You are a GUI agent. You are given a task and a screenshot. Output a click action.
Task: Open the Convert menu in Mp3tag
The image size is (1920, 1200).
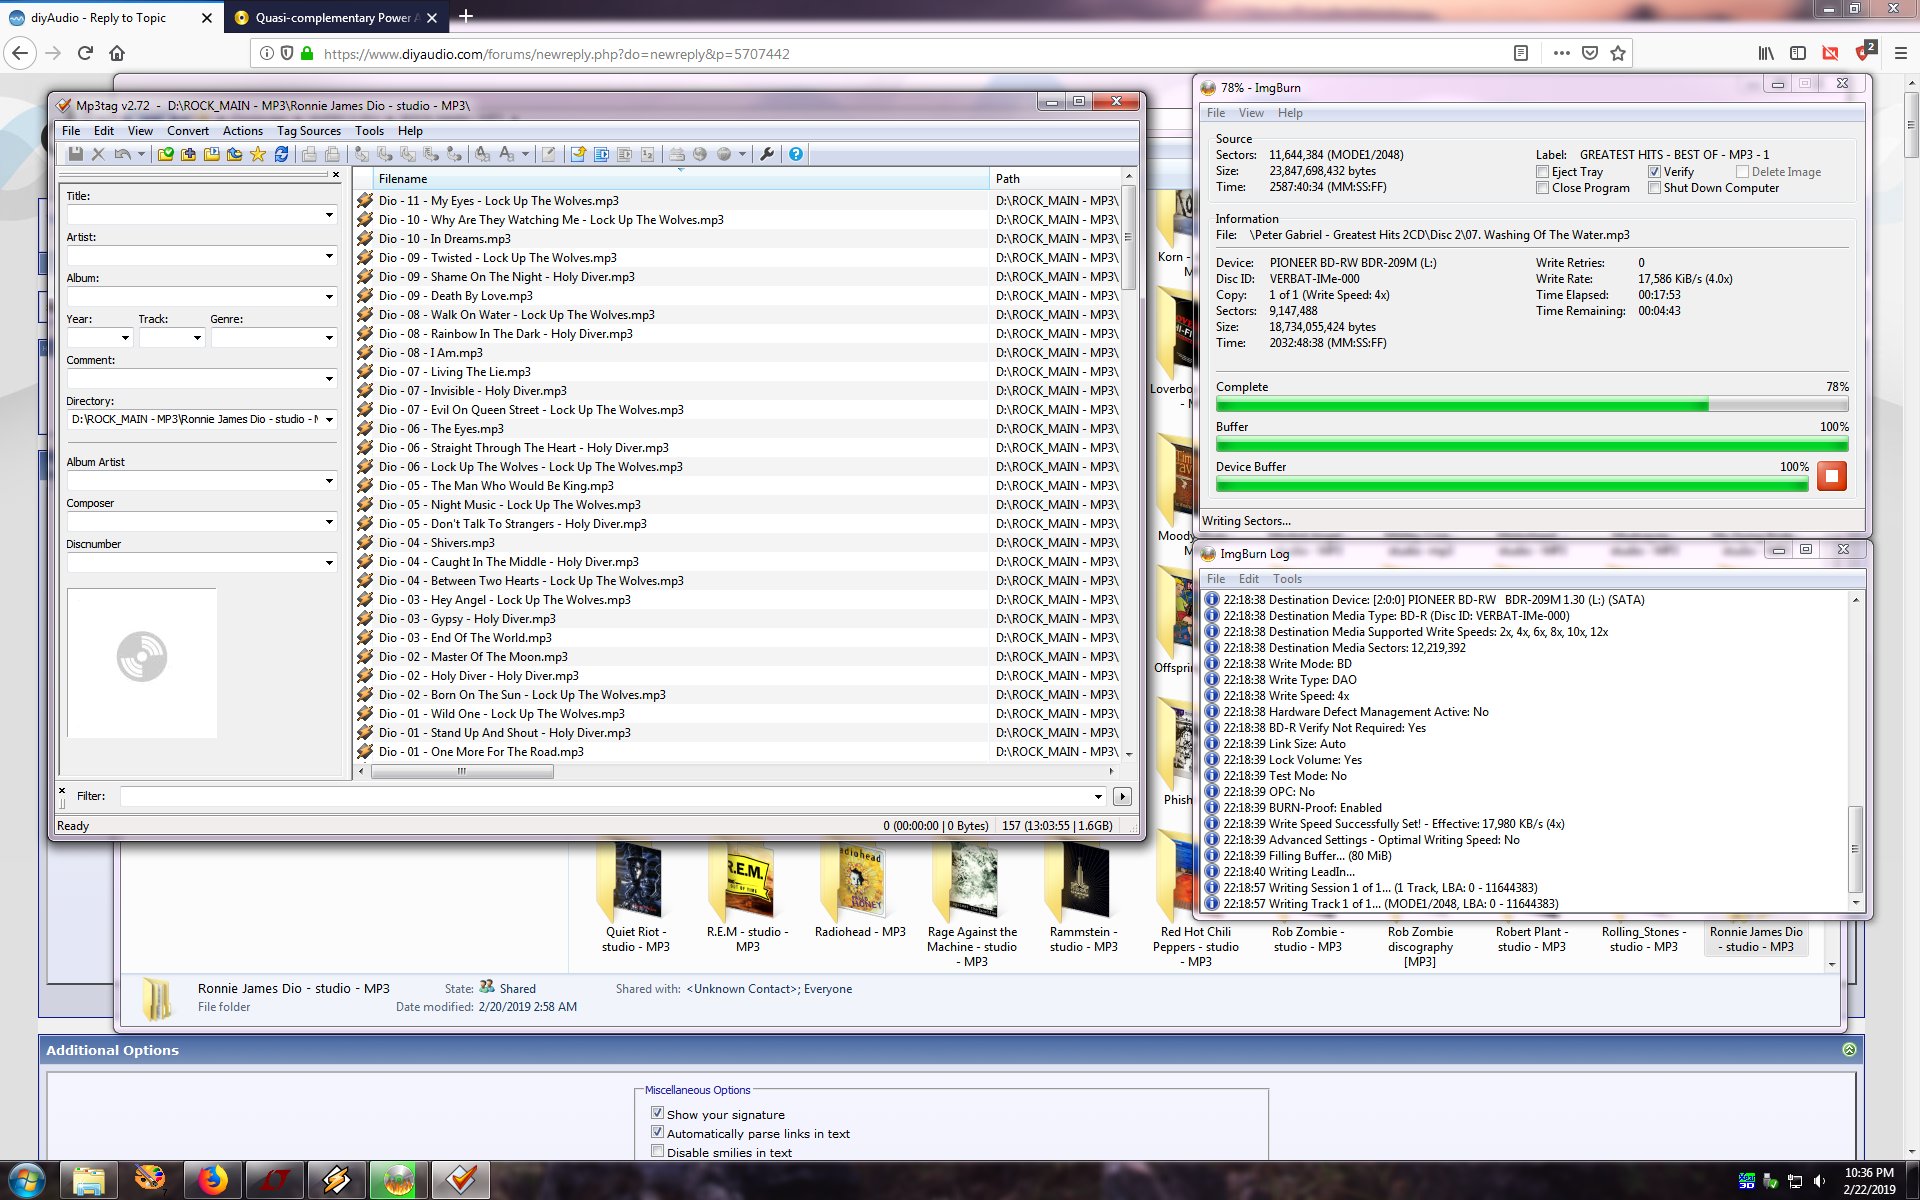tap(188, 131)
